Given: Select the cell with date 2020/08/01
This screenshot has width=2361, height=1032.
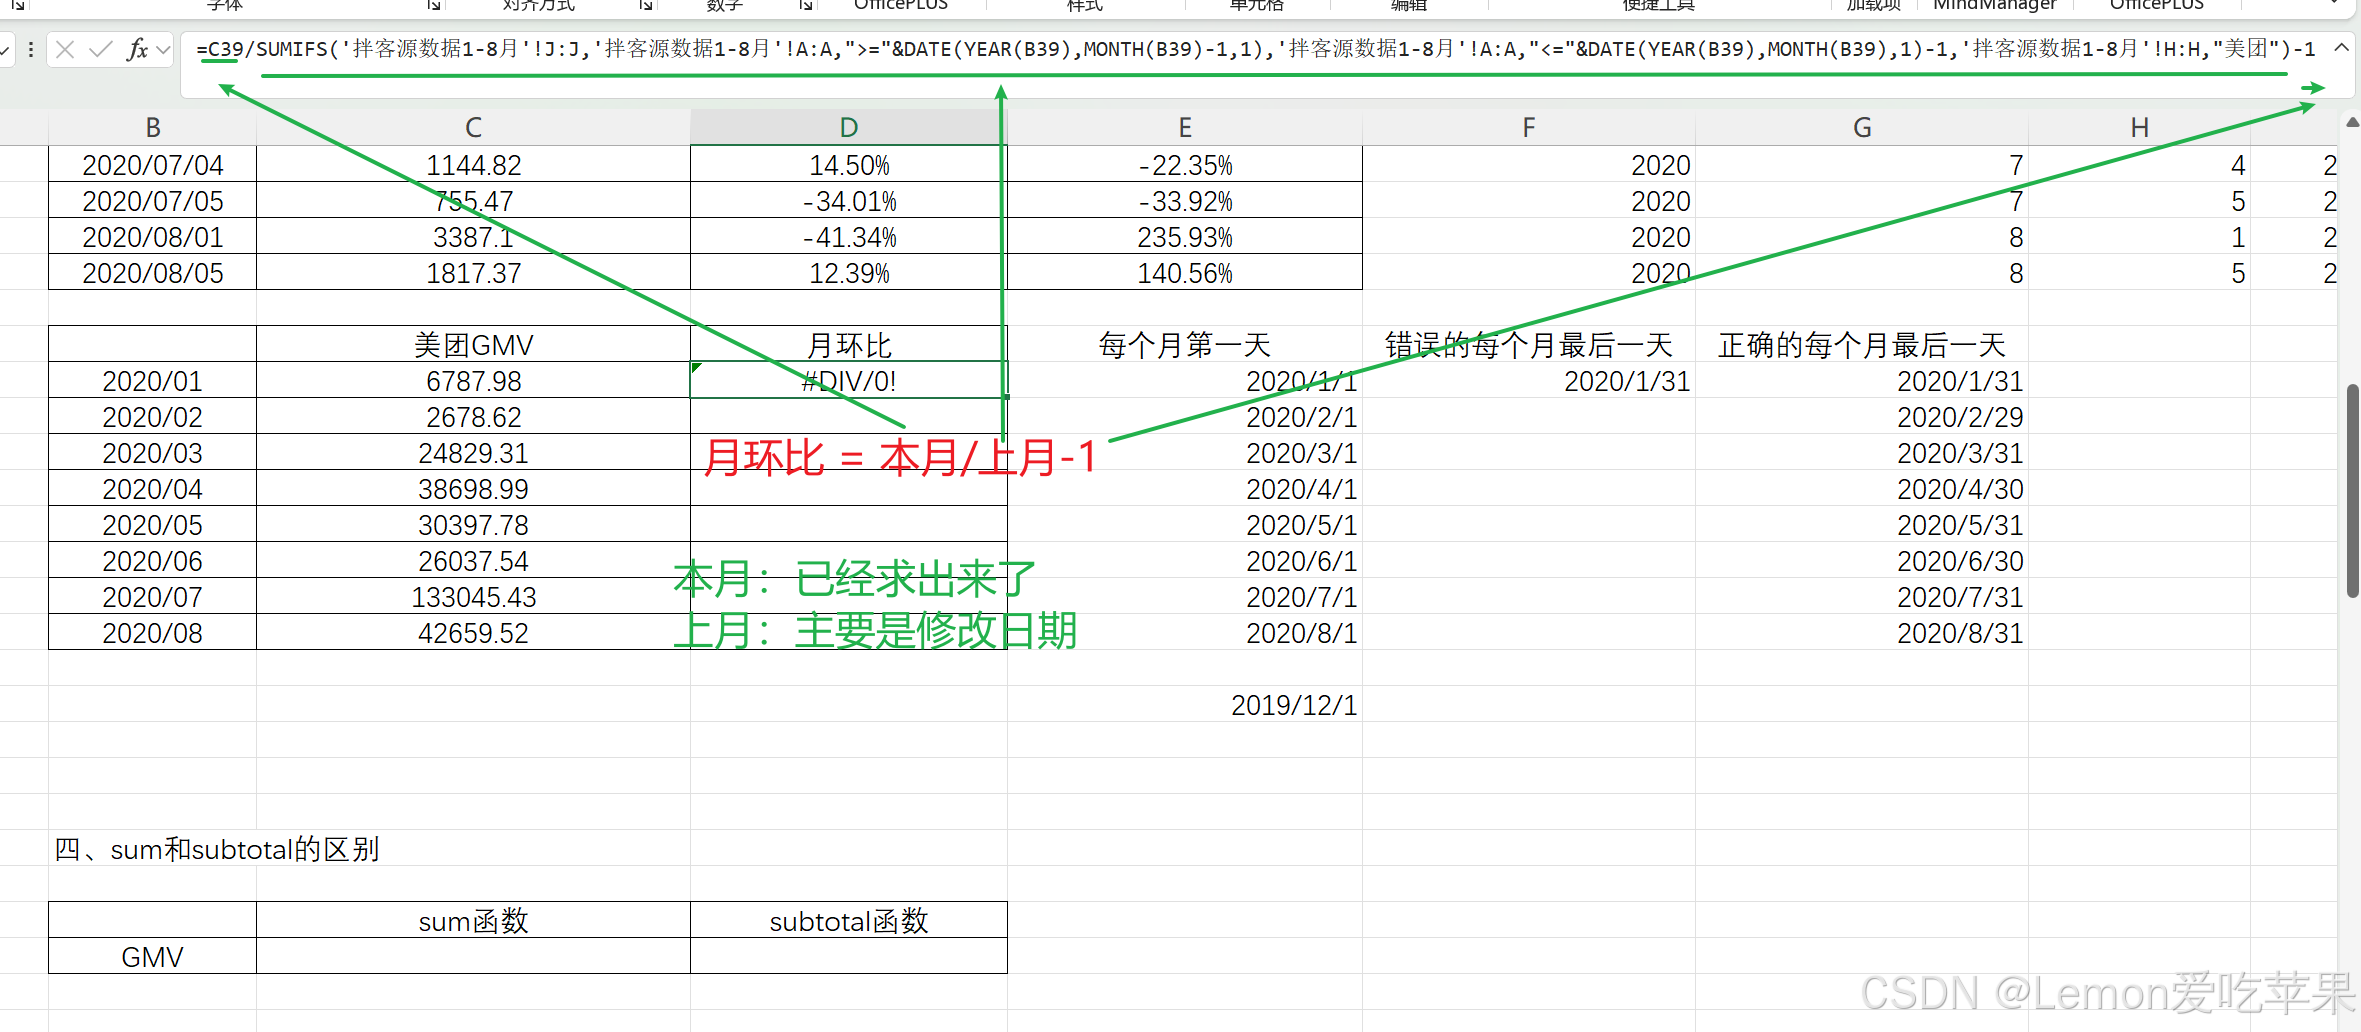Looking at the screenshot, I should click(x=152, y=236).
